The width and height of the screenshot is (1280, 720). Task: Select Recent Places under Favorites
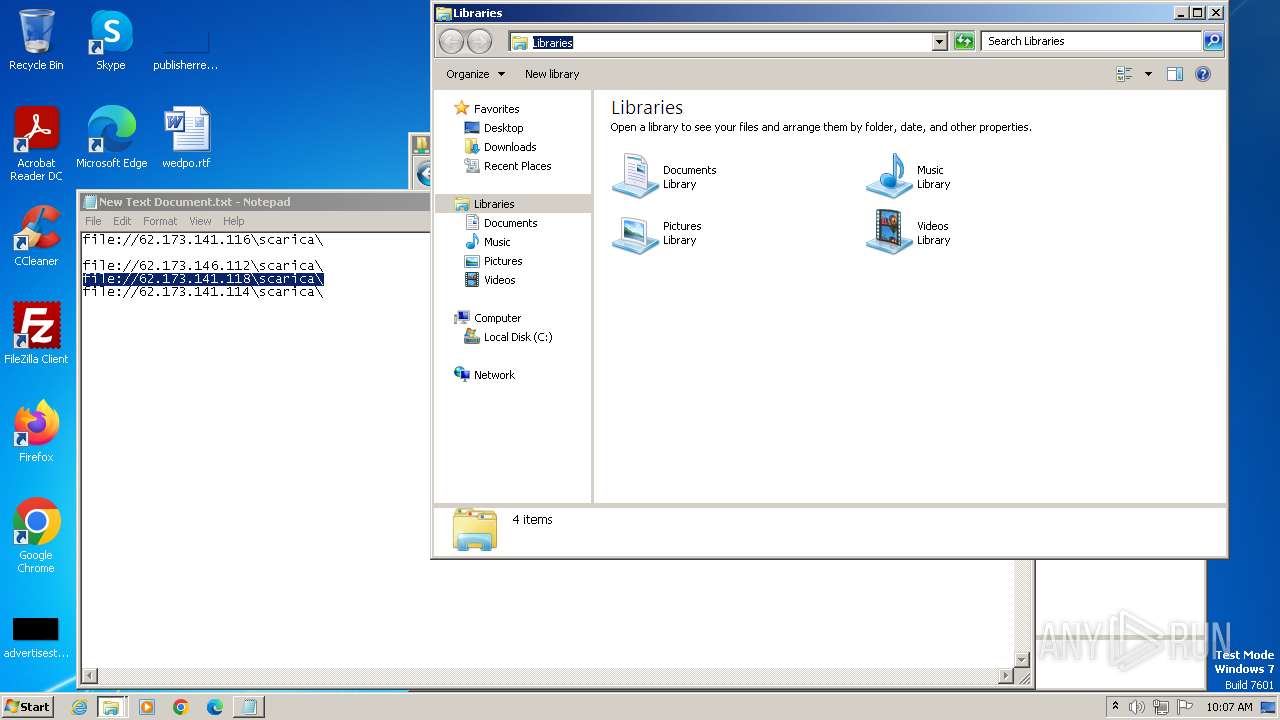pos(517,166)
